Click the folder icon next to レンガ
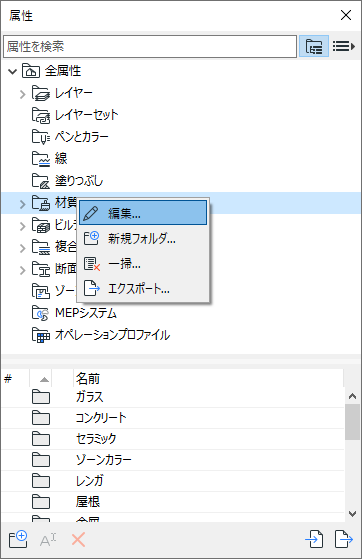 (41, 481)
